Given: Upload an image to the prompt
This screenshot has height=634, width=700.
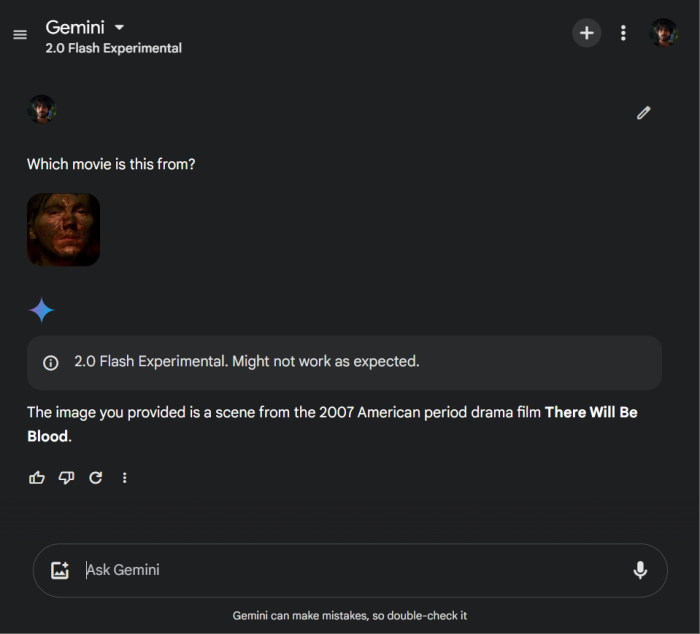Looking at the screenshot, I should (x=60, y=570).
